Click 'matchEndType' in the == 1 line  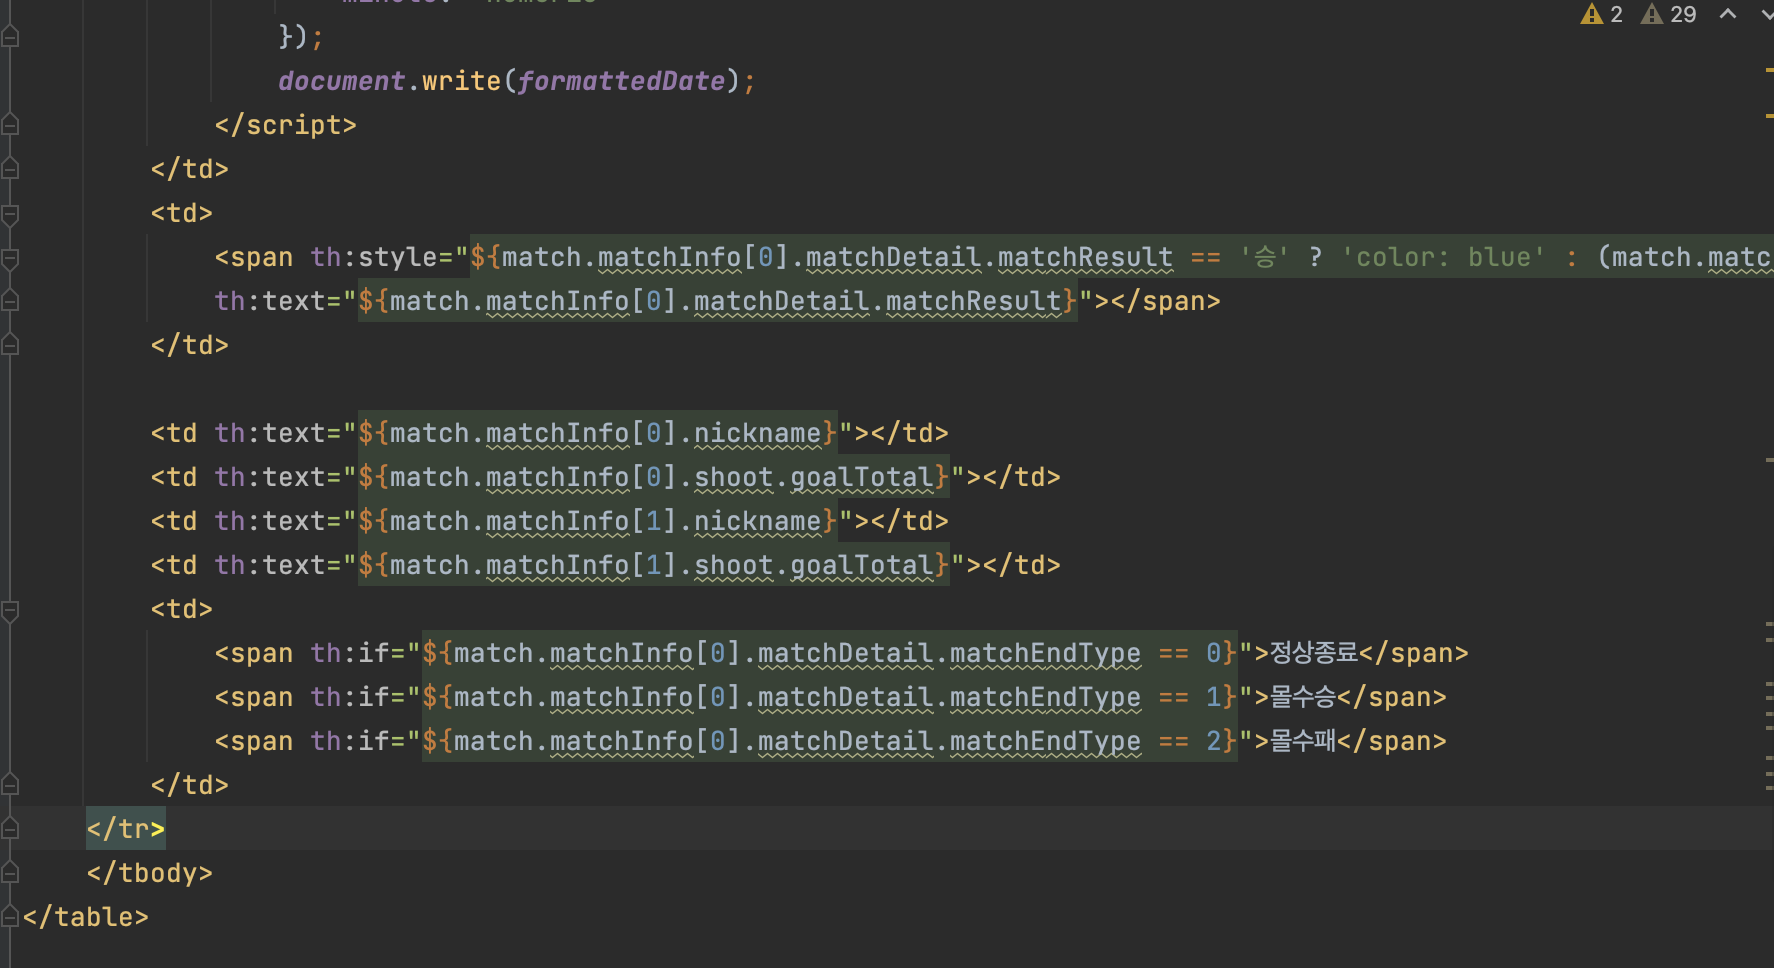coord(1045,697)
